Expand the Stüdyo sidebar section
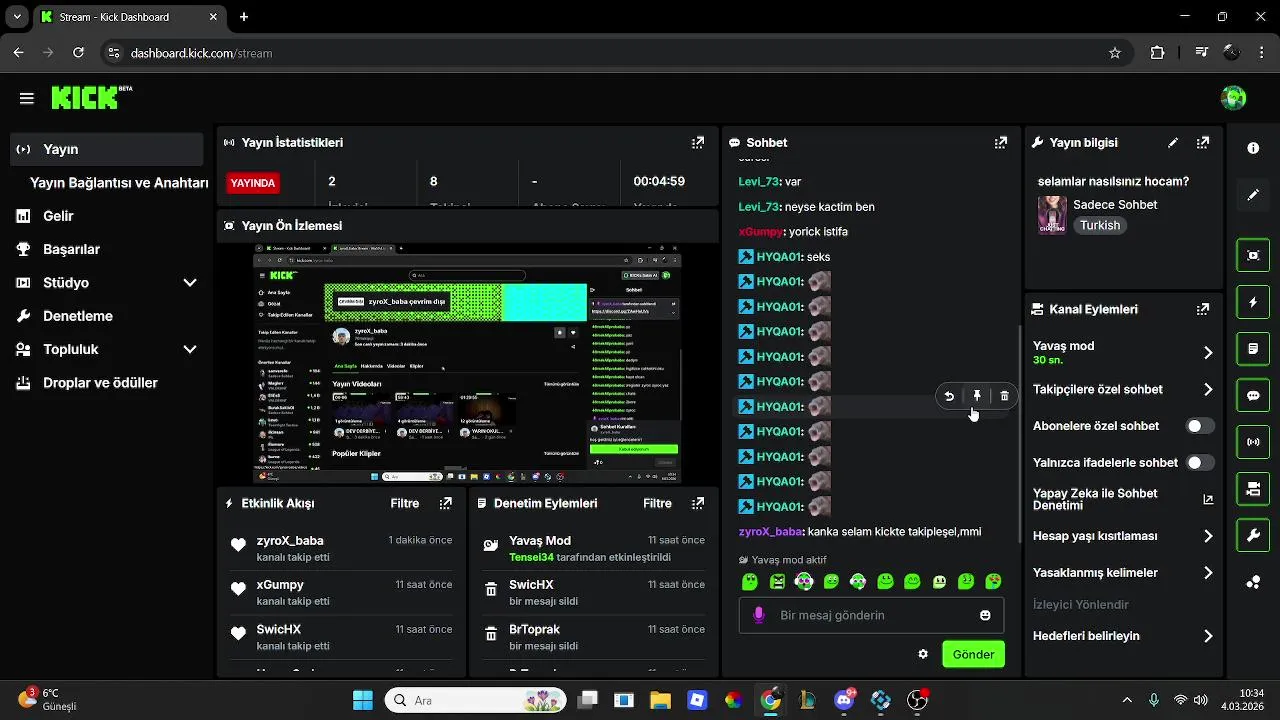The height and width of the screenshot is (720, 1280). (190, 283)
